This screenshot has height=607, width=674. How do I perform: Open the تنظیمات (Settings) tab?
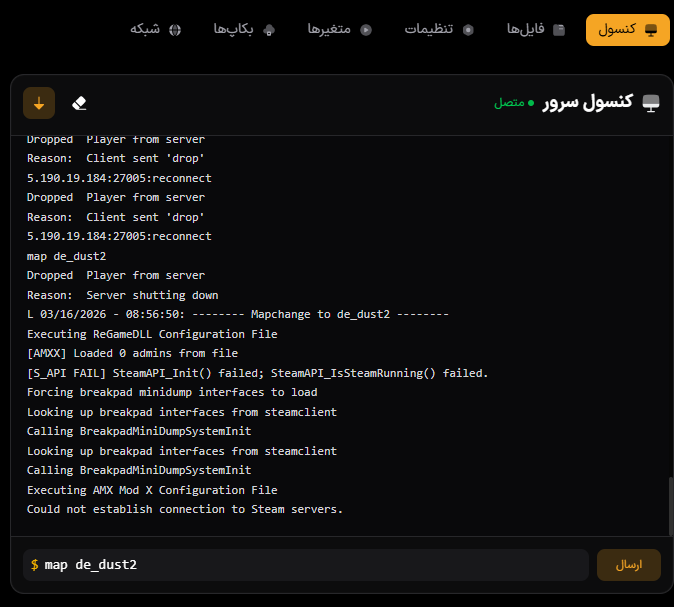pyautogui.click(x=439, y=30)
